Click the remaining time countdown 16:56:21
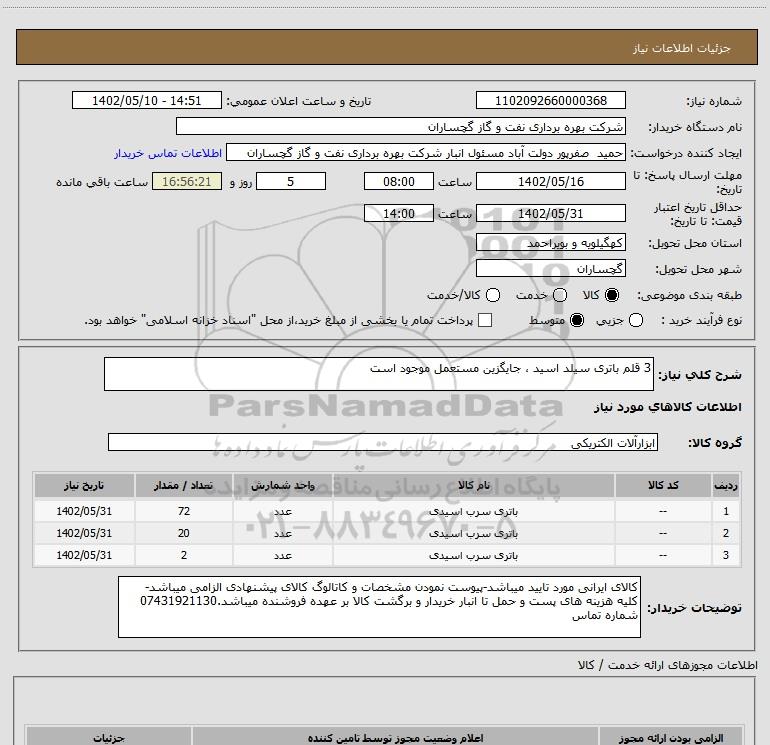Viewport: 770px width, 745px height. coord(187,182)
